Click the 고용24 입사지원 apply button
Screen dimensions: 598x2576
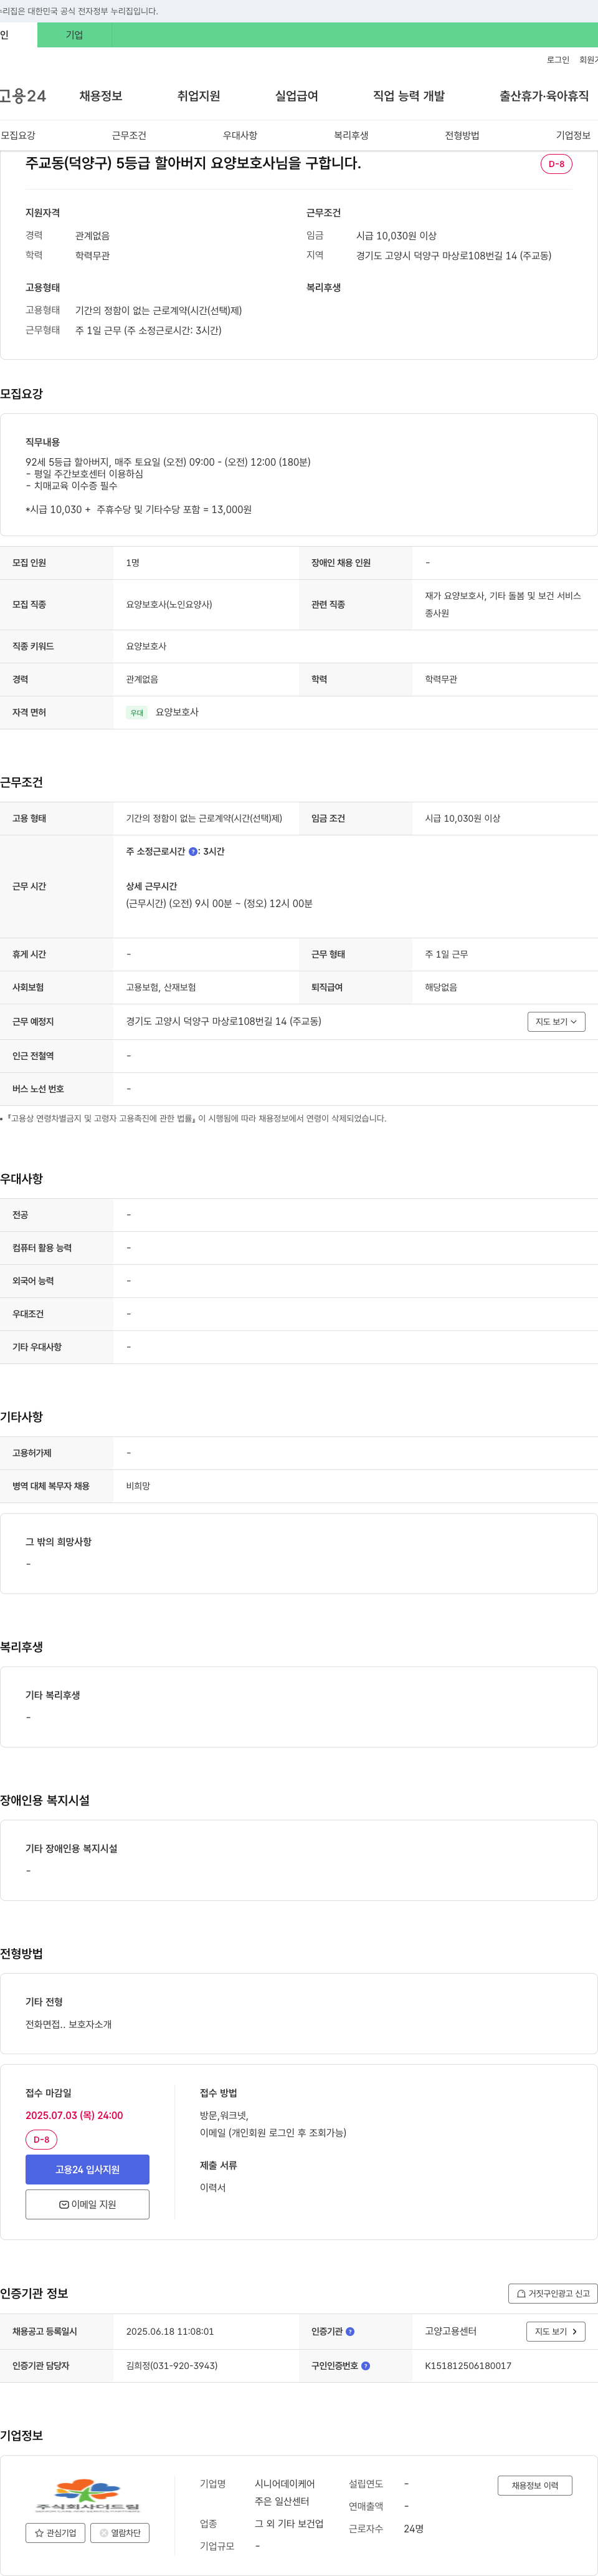pyautogui.click(x=87, y=2169)
